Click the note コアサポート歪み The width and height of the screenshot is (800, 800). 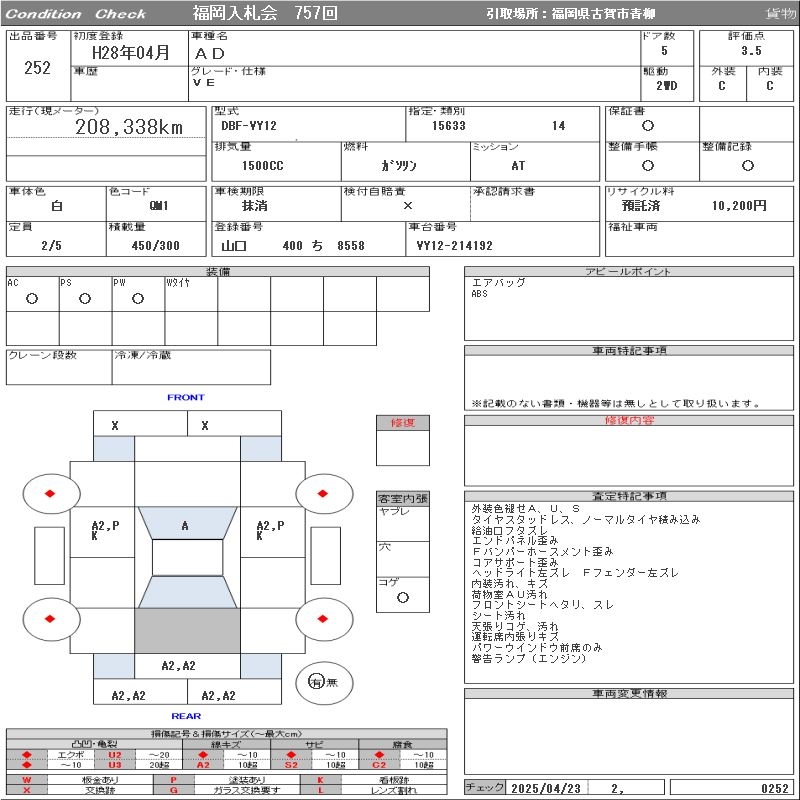coord(515,562)
